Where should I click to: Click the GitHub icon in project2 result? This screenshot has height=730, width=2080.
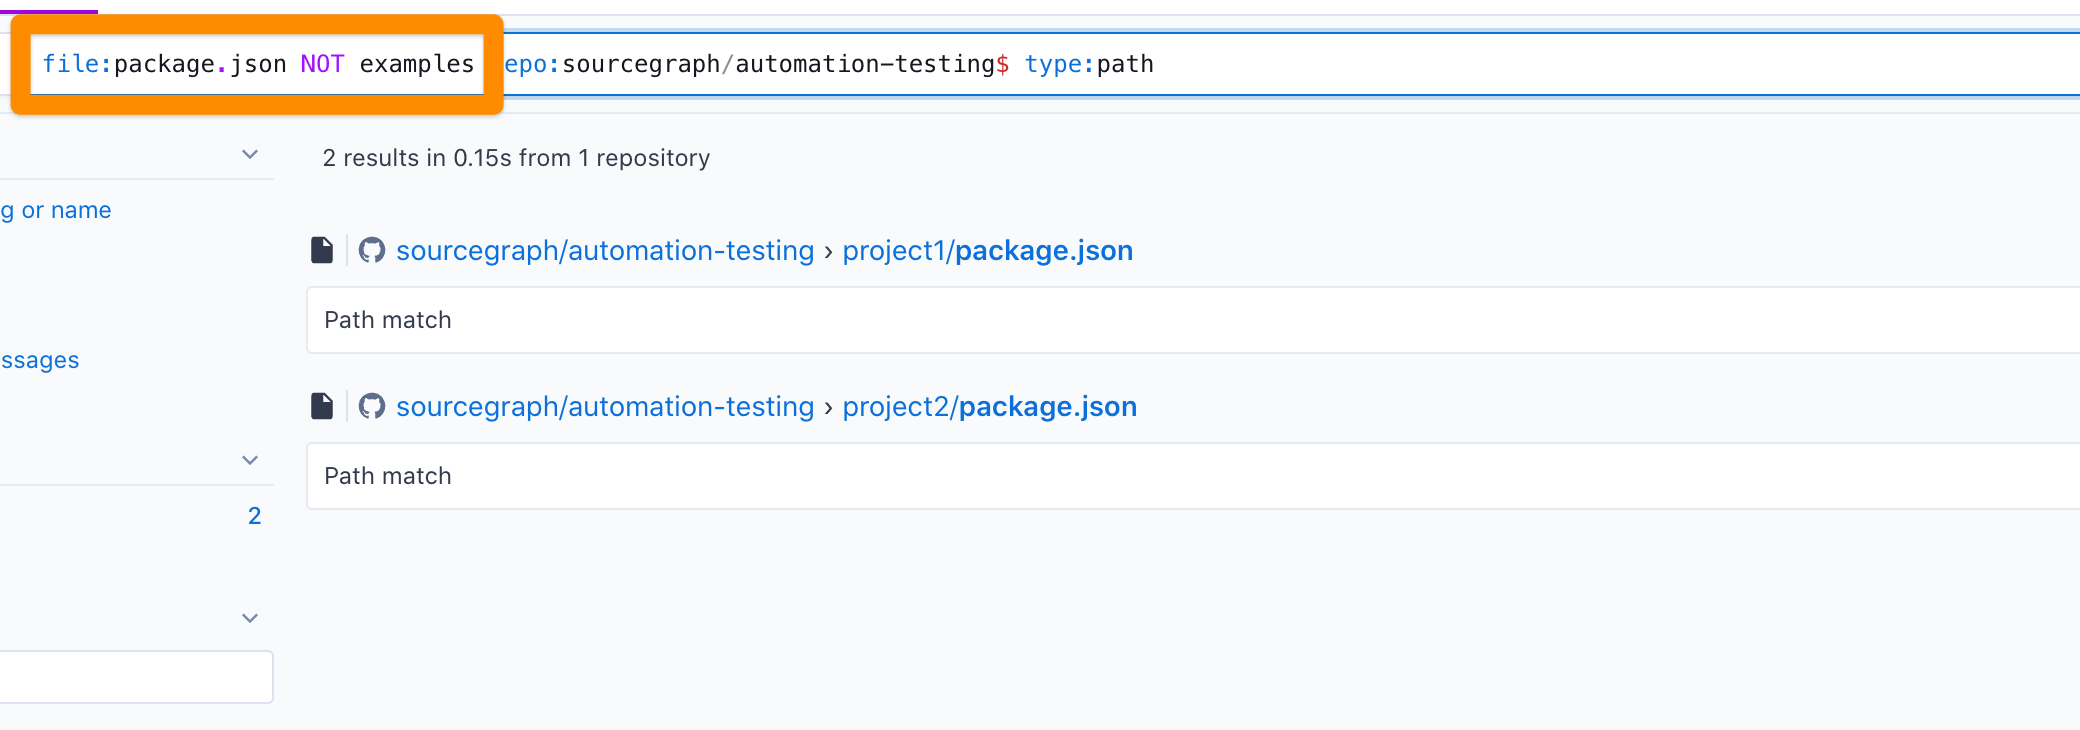pos(372,406)
